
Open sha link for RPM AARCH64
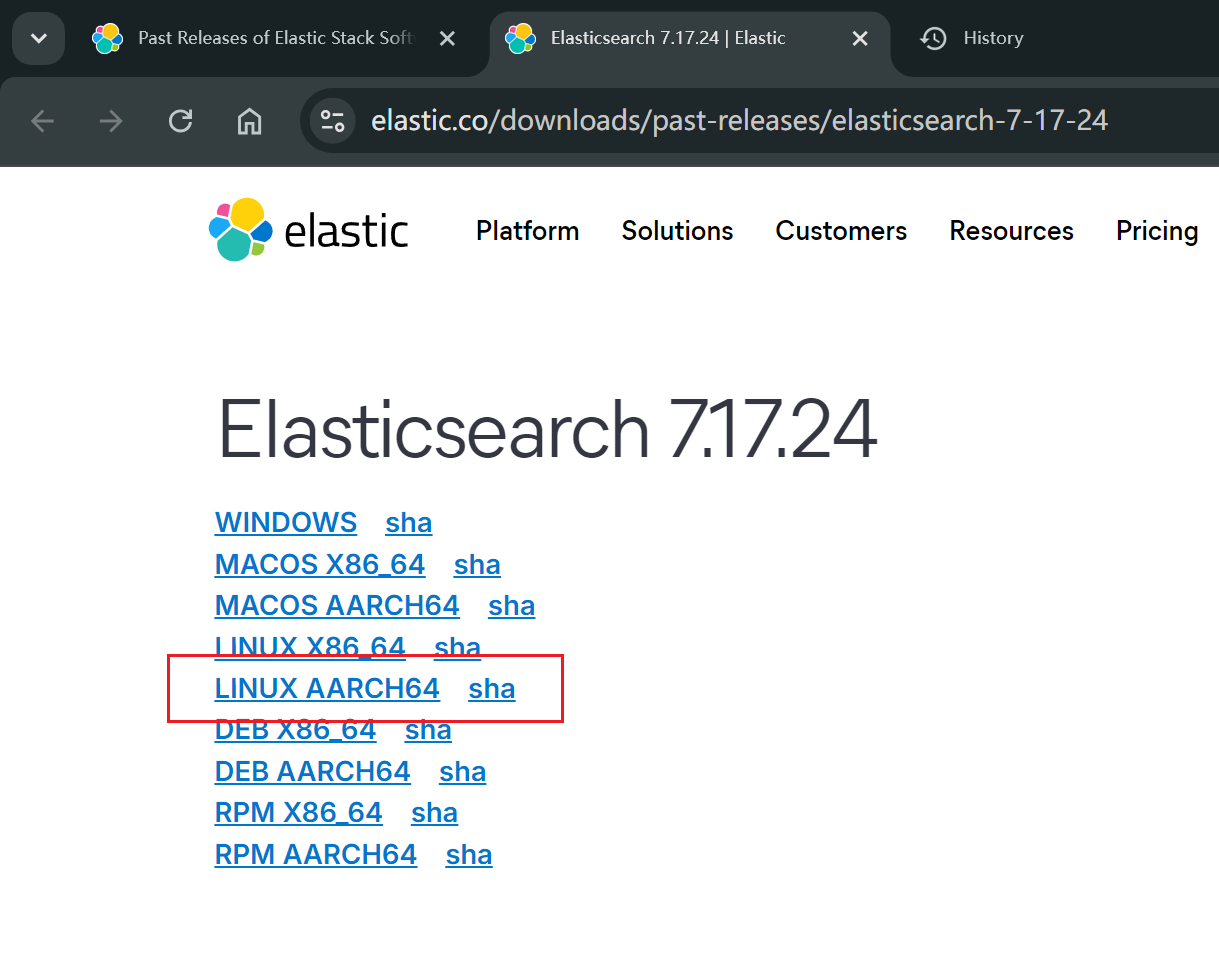click(x=469, y=855)
